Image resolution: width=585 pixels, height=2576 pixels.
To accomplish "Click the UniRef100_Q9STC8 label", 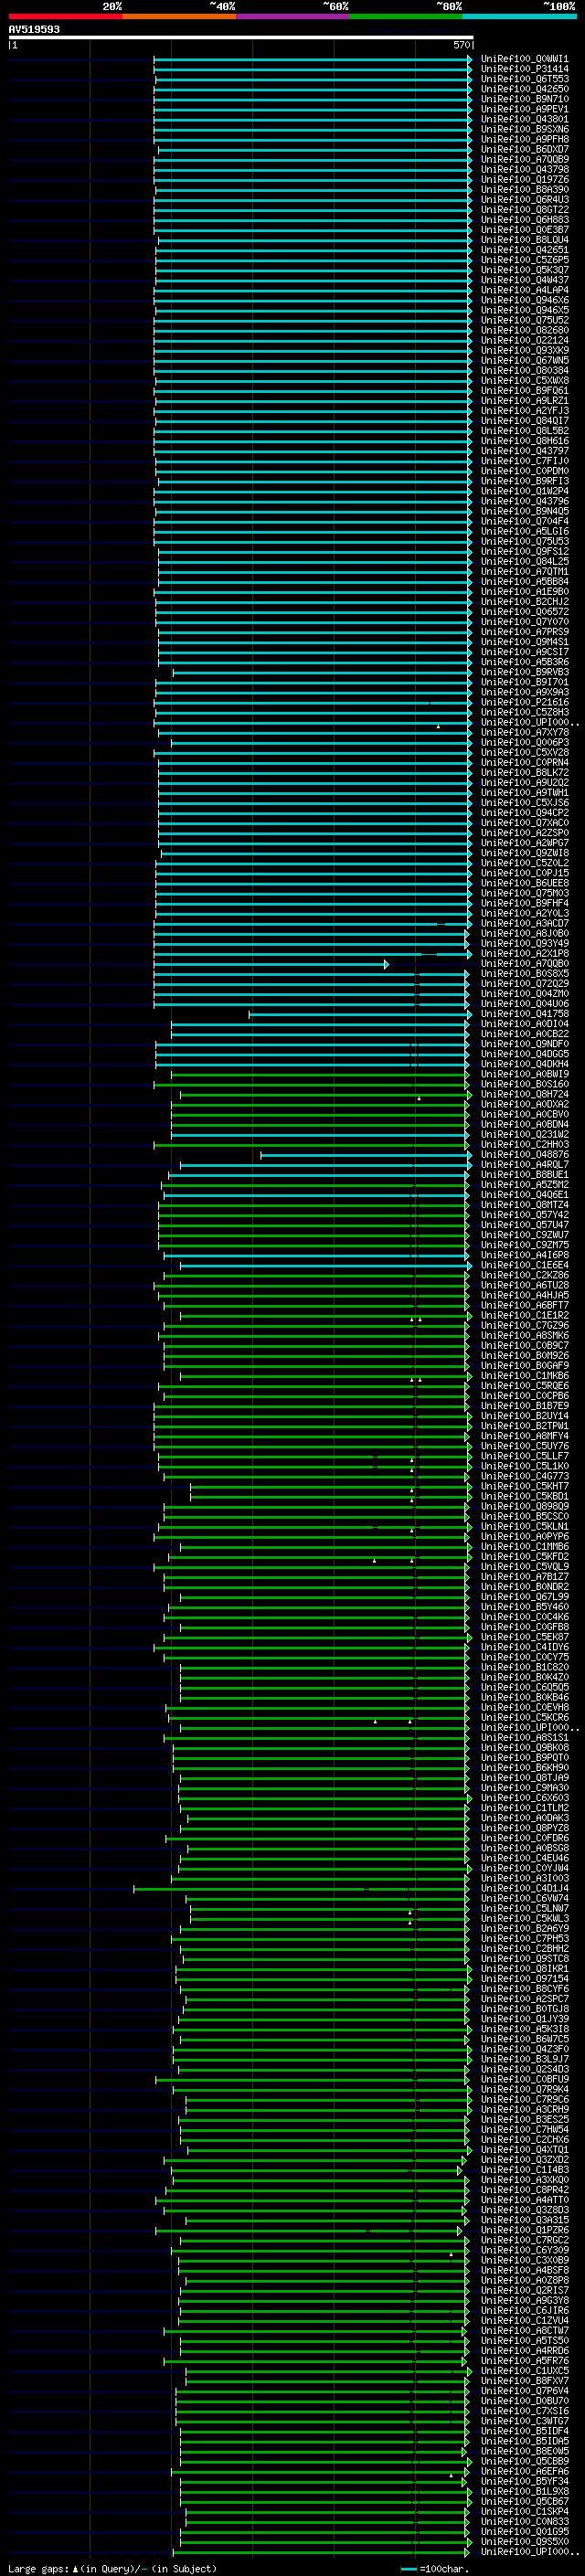I will point(525,1959).
